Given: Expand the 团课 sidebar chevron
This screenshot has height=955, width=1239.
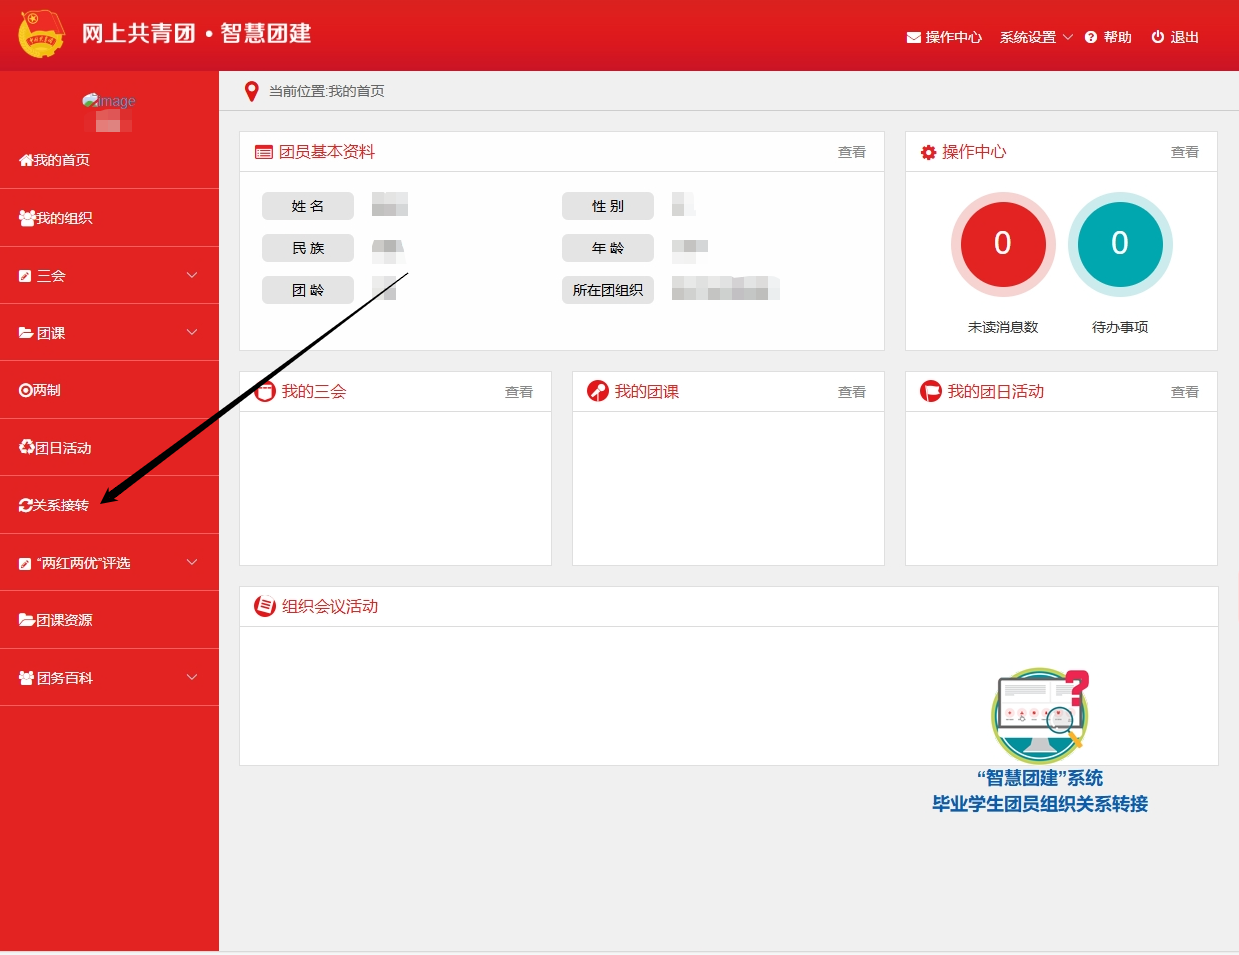Looking at the screenshot, I should point(192,332).
